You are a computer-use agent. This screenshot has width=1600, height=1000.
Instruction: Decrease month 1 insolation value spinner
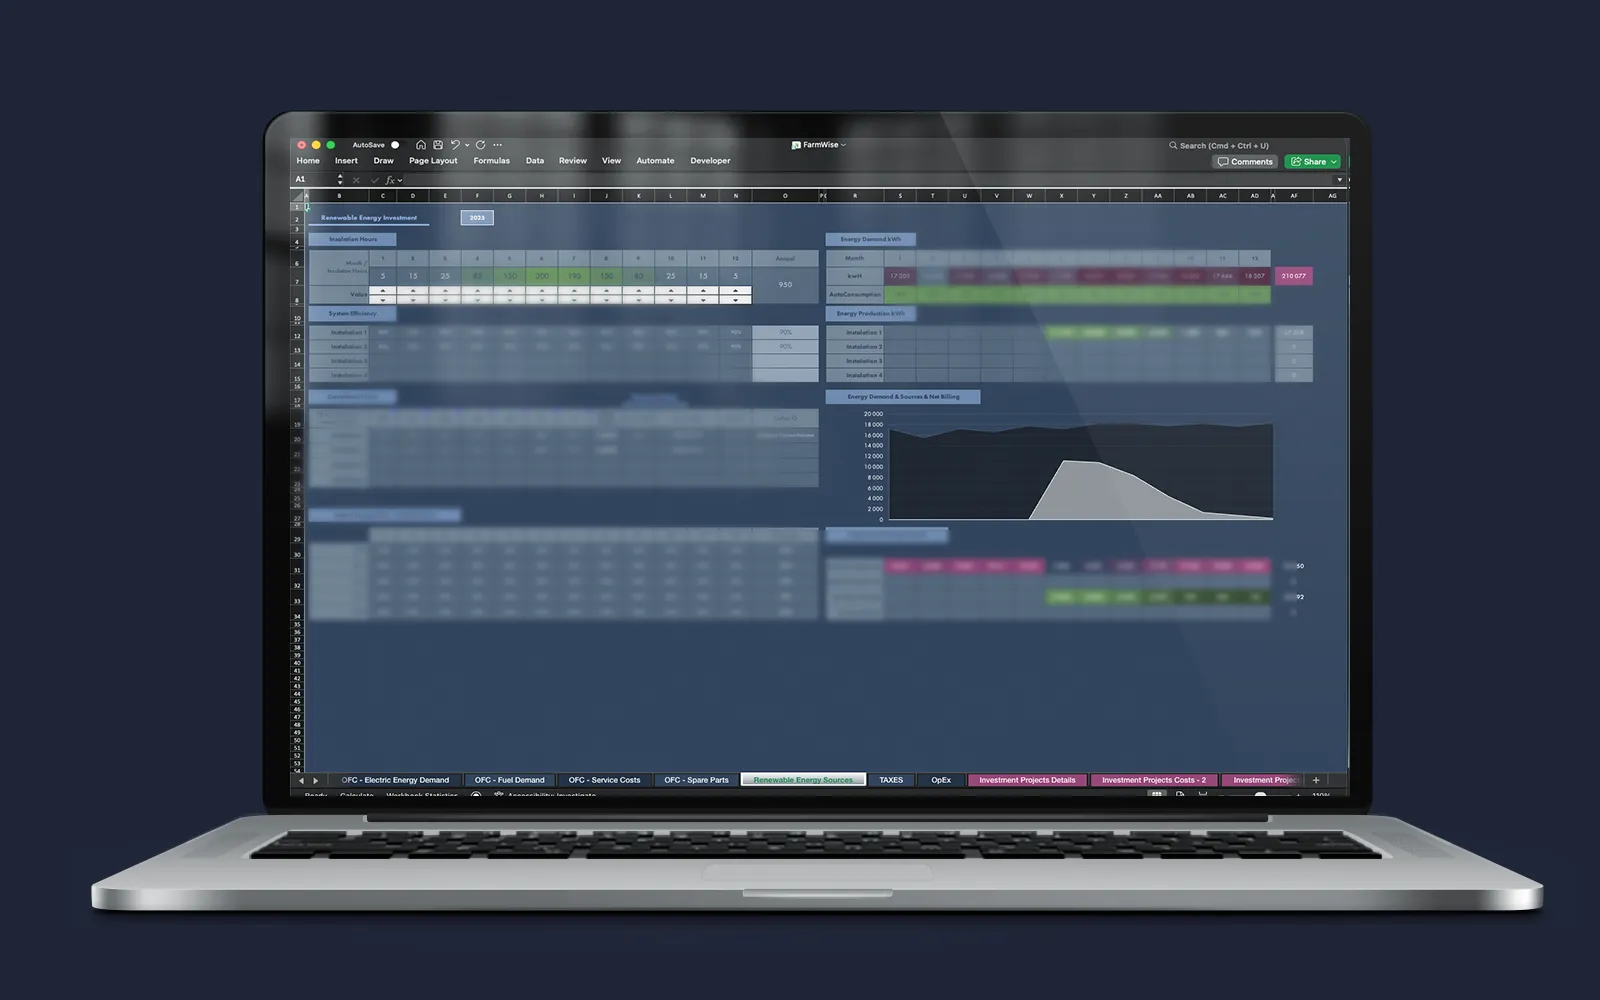[383, 299]
